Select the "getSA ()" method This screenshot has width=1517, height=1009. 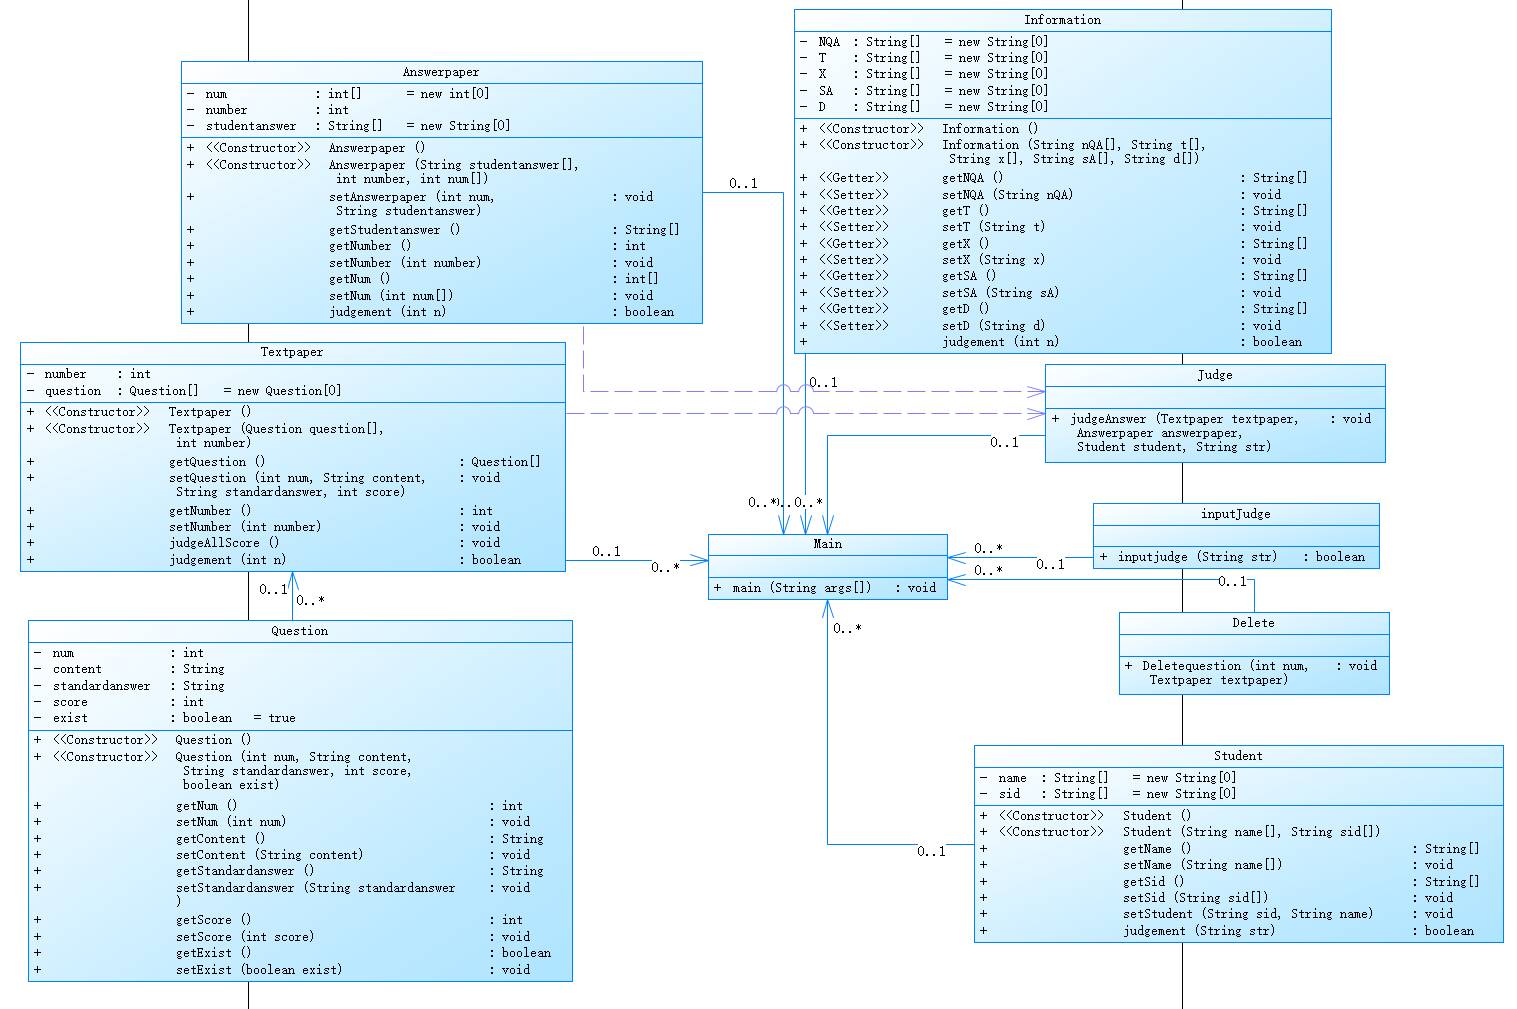pos(969,276)
